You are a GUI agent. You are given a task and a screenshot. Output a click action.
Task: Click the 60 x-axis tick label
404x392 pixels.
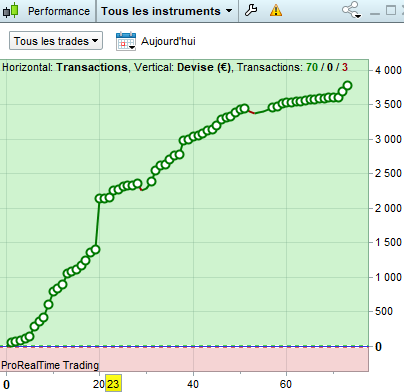tap(286, 384)
